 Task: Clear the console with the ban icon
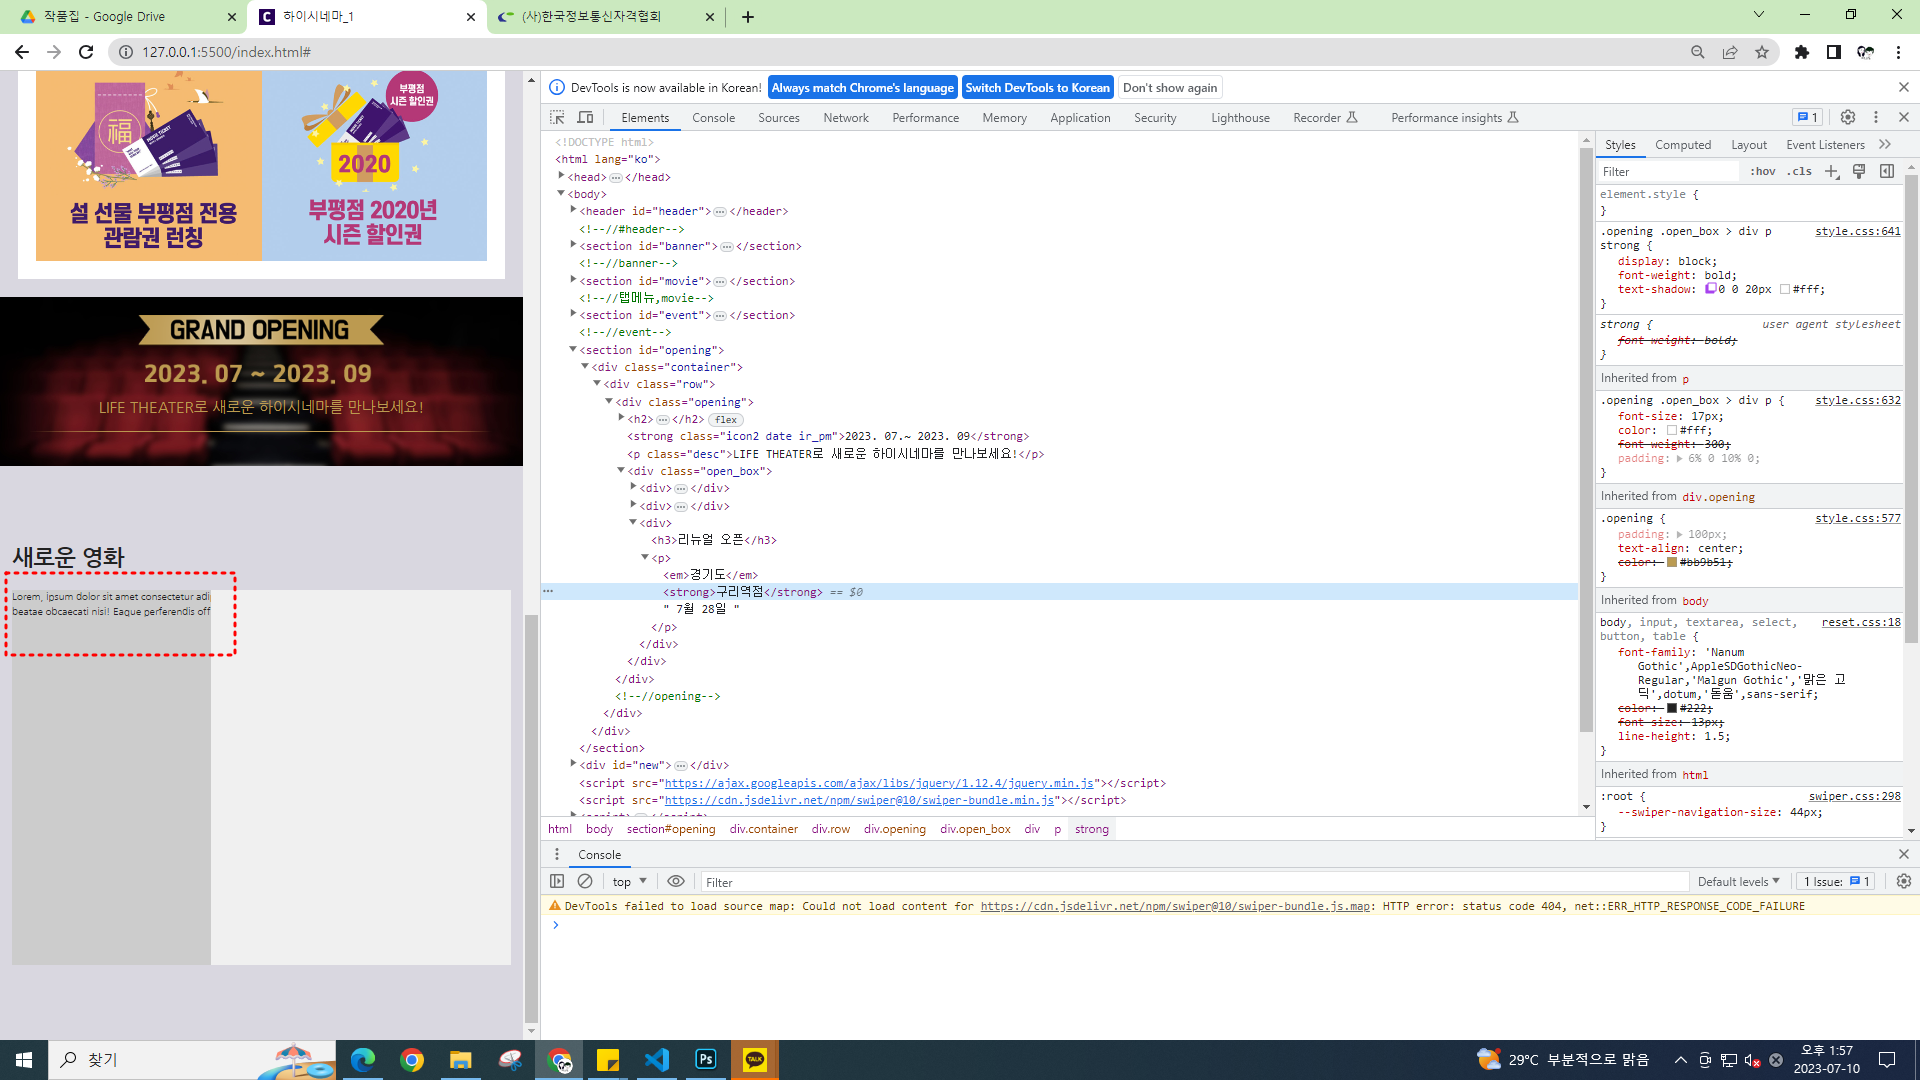coord(585,881)
